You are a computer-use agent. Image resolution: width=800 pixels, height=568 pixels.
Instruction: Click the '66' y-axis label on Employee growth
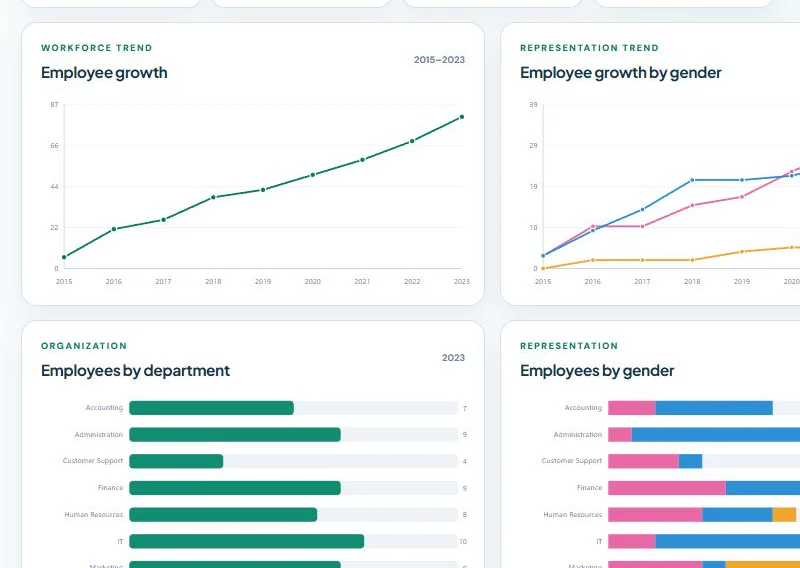54,146
